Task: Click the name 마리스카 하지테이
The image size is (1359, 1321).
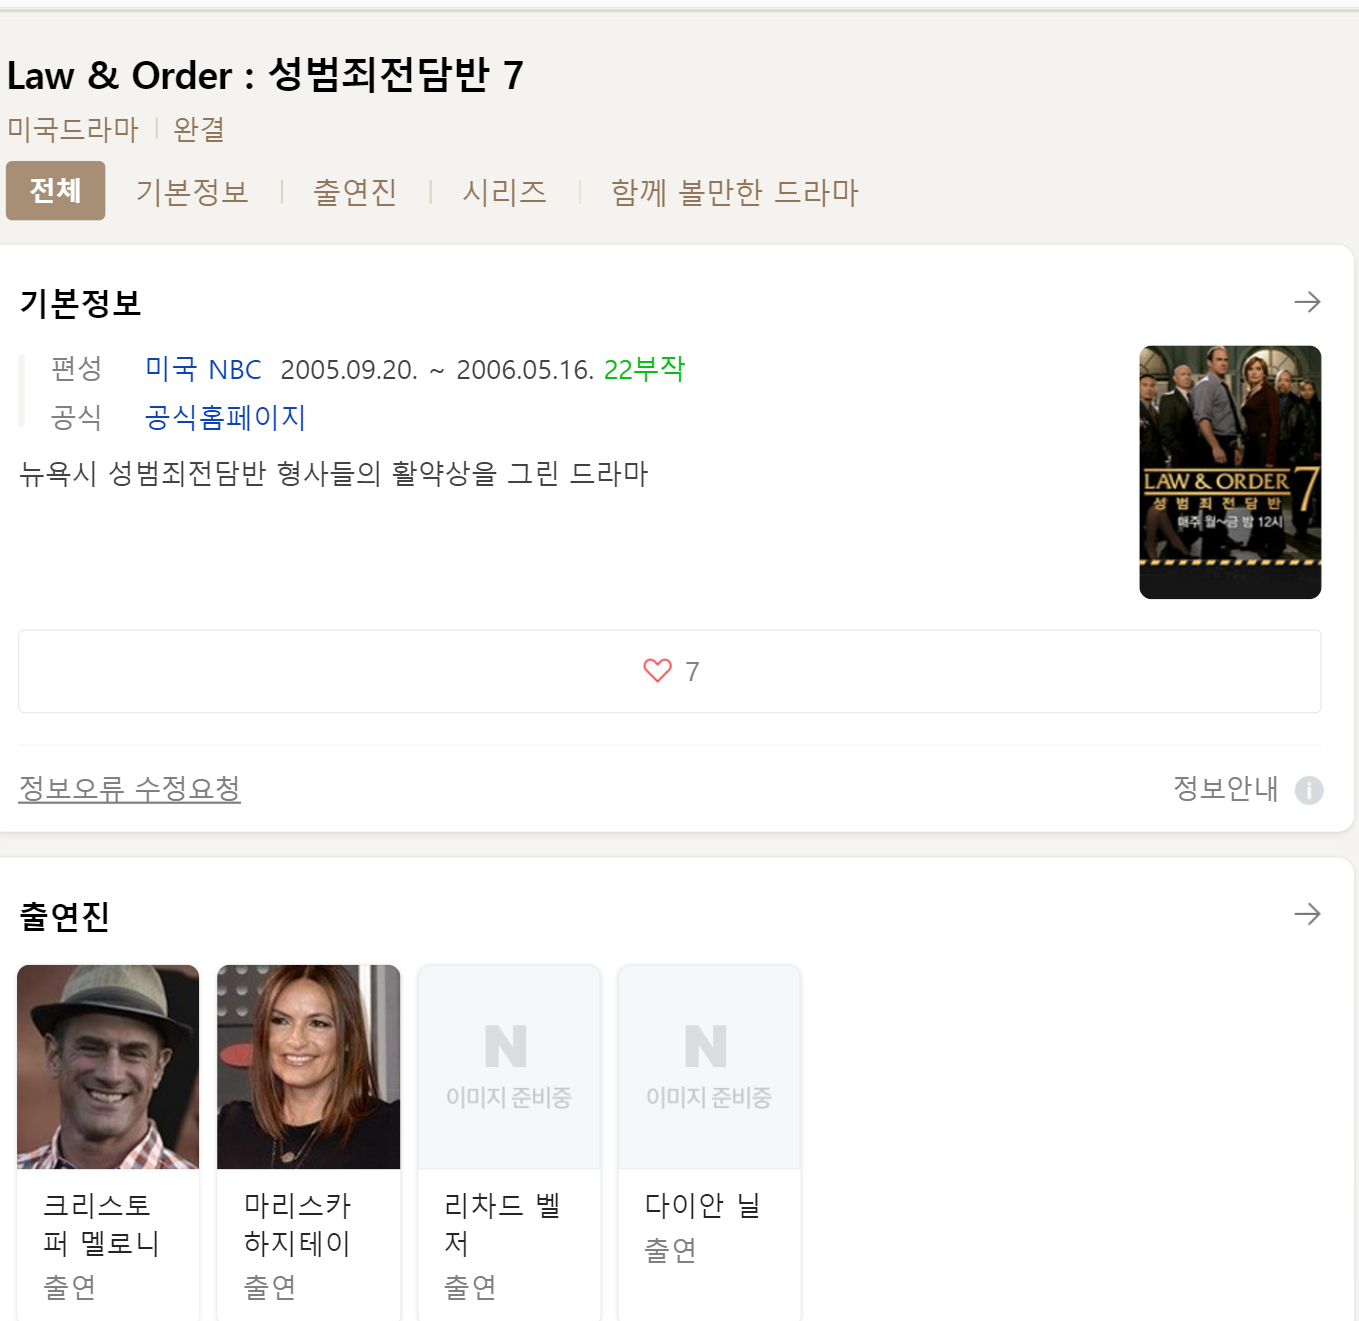Action: click(297, 1224)
